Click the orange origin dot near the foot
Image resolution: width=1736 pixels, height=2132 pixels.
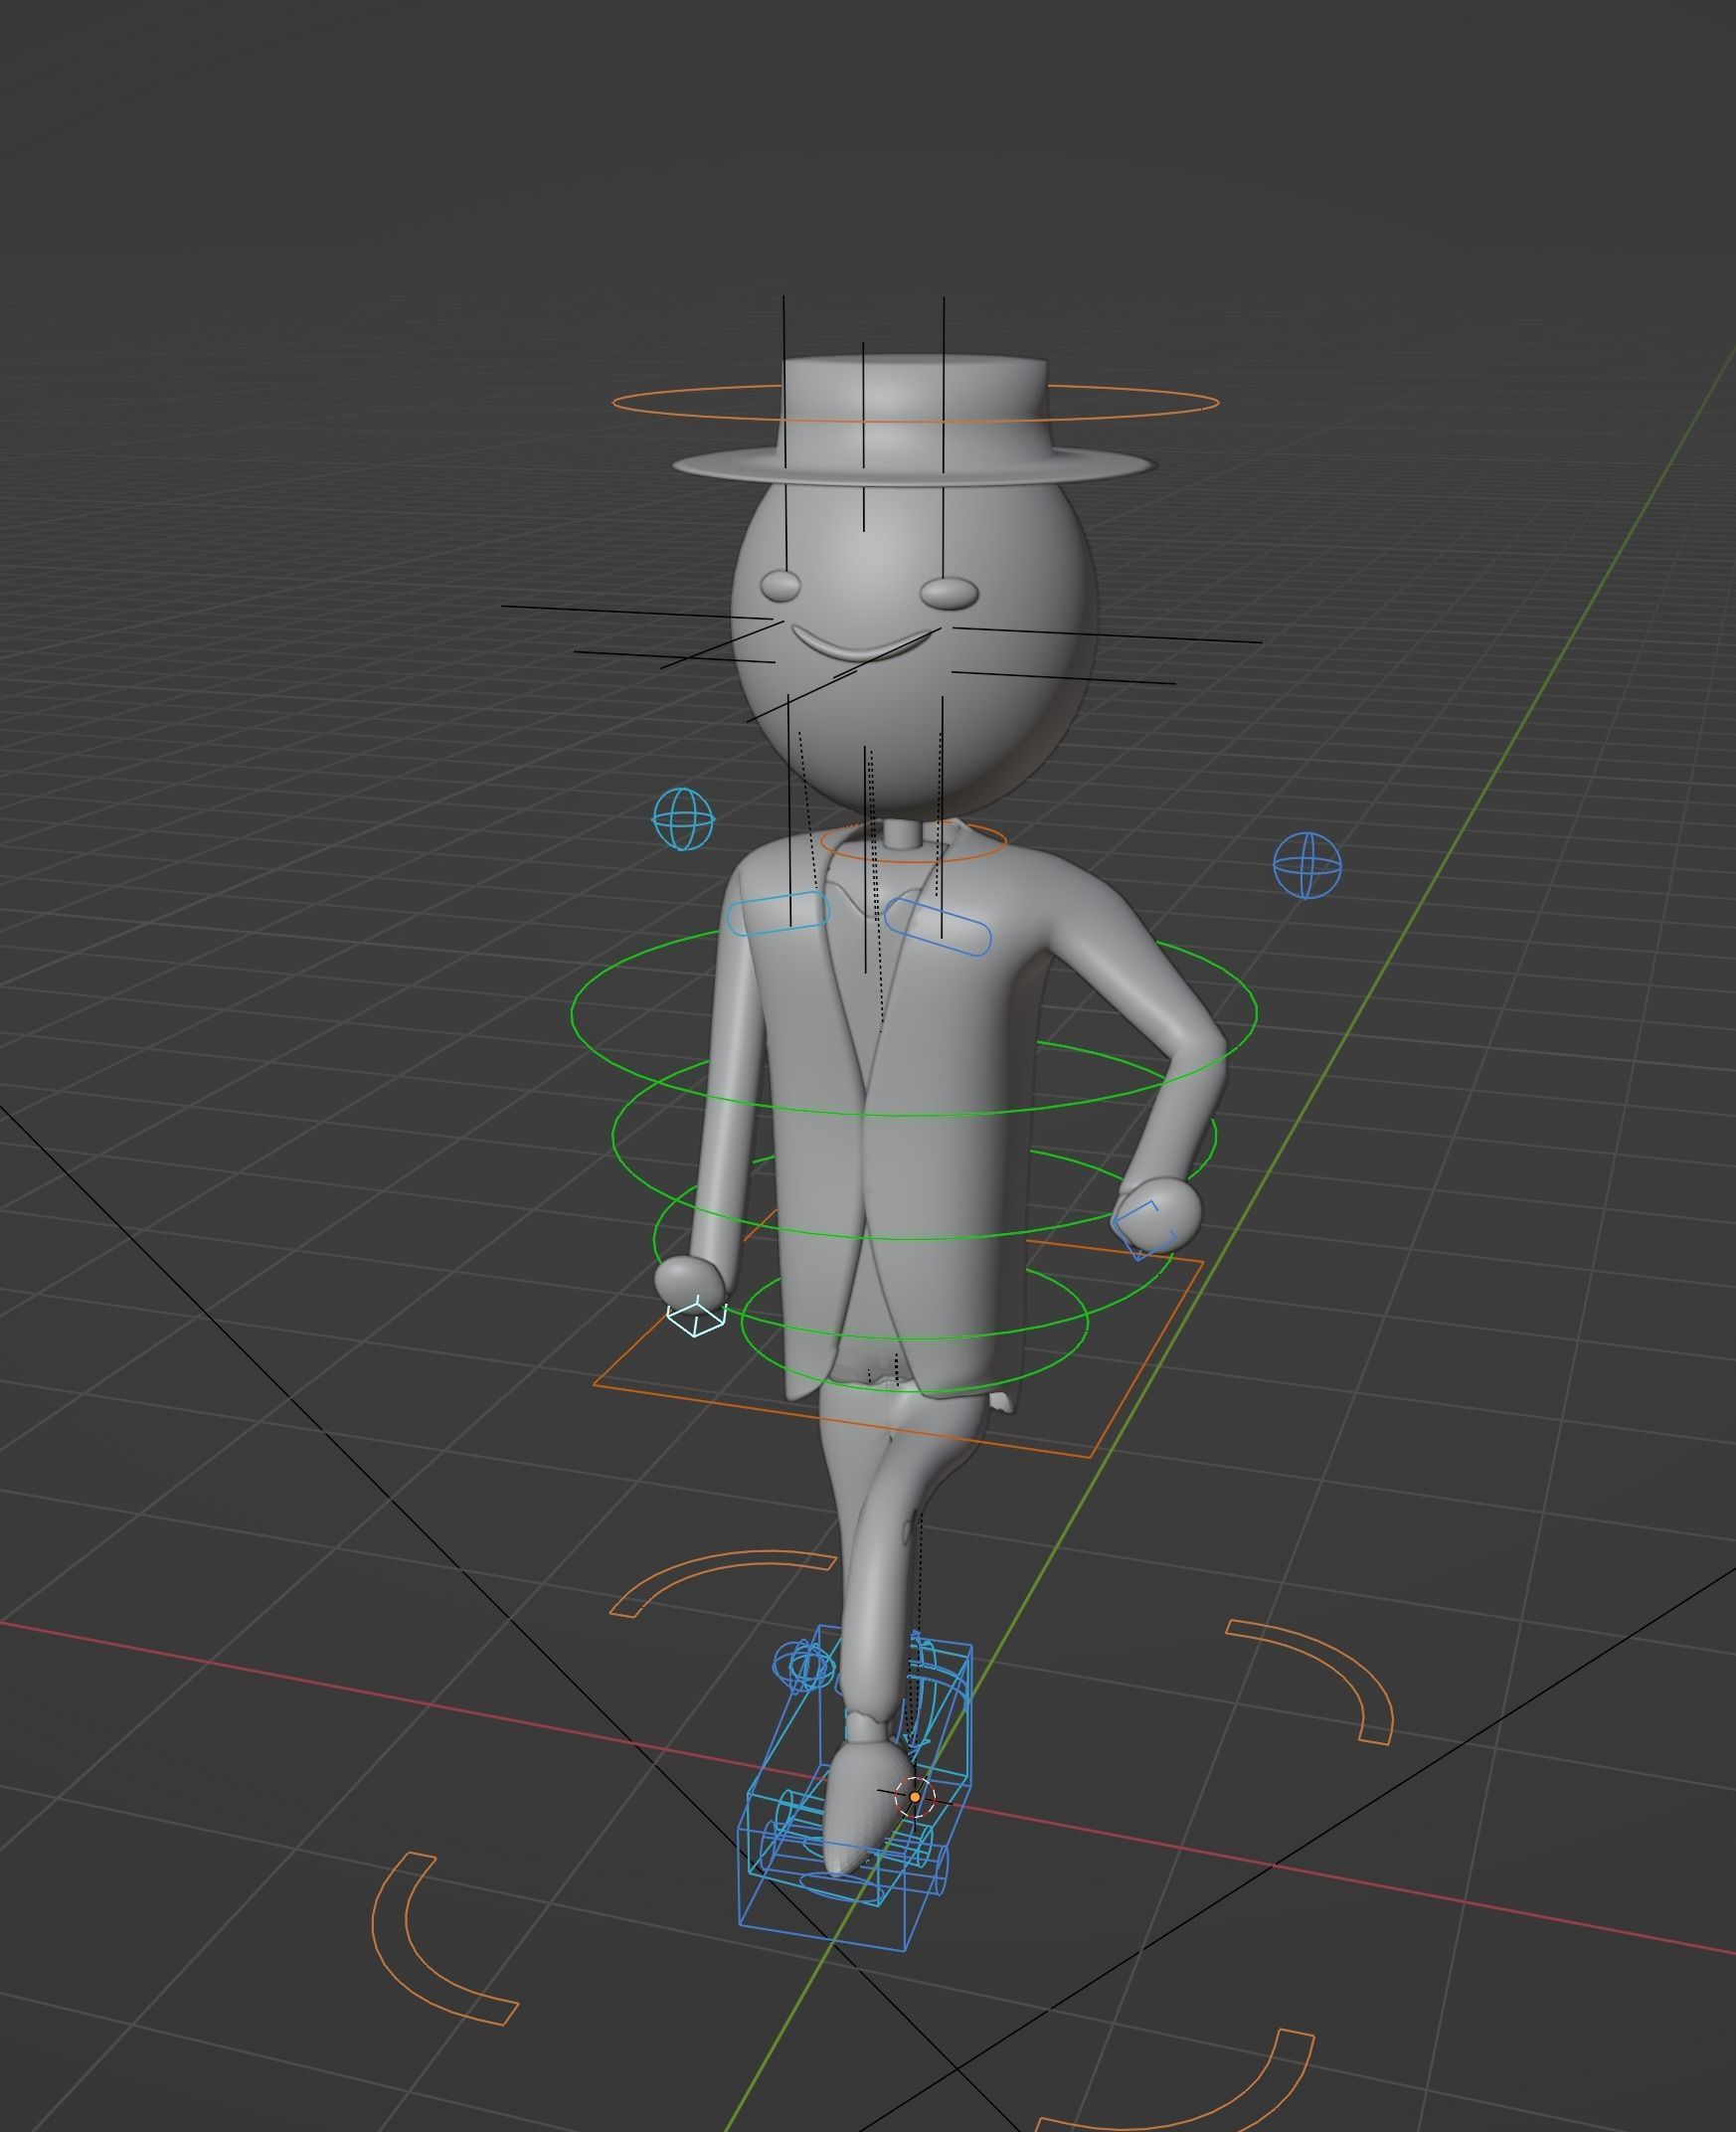pos(914,1797)
